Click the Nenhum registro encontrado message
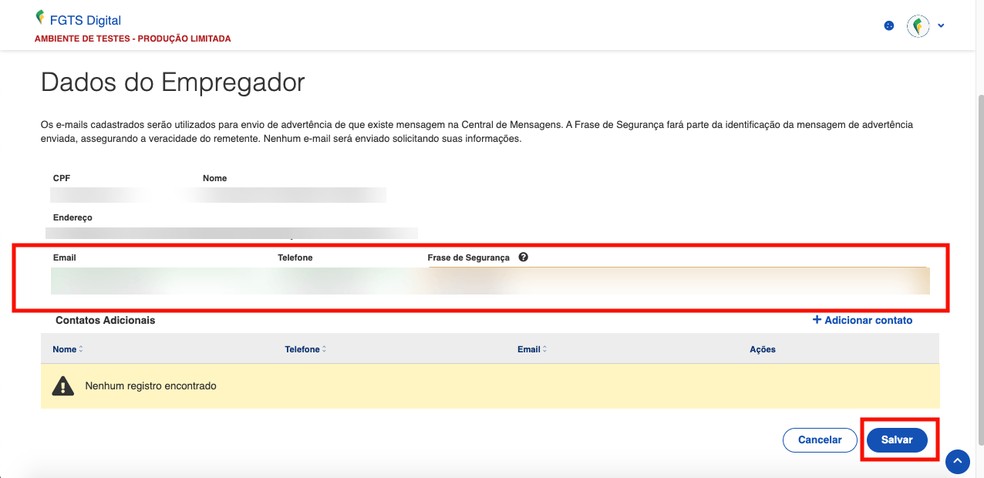 click(151, 386)
